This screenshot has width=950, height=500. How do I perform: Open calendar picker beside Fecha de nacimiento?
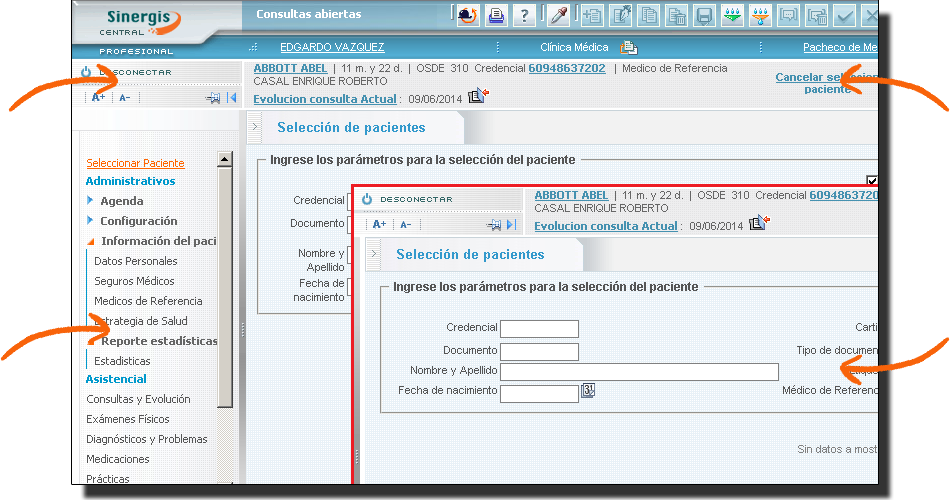(x=588, y=391)
